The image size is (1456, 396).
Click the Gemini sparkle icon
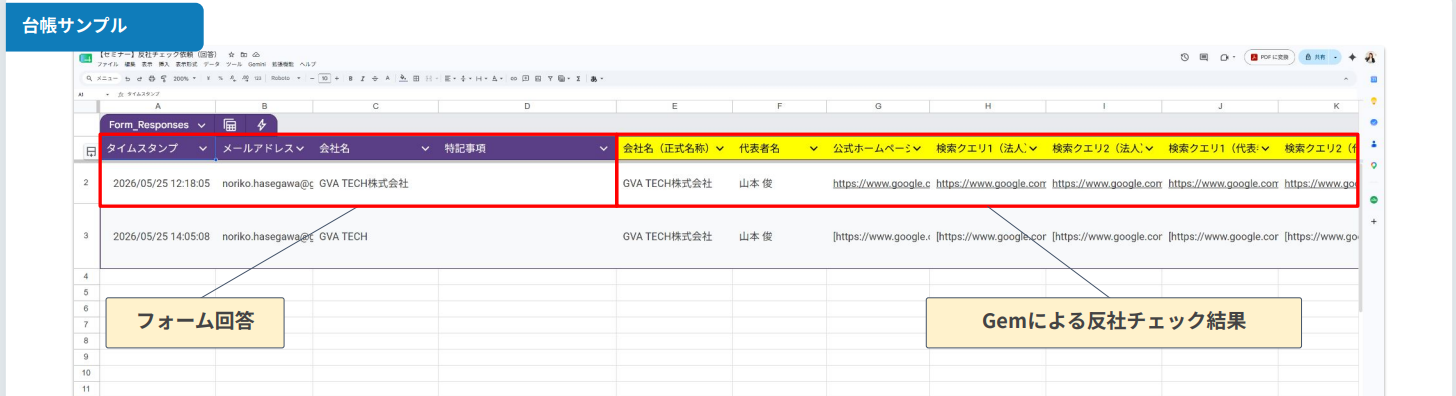coord(1352,57)
